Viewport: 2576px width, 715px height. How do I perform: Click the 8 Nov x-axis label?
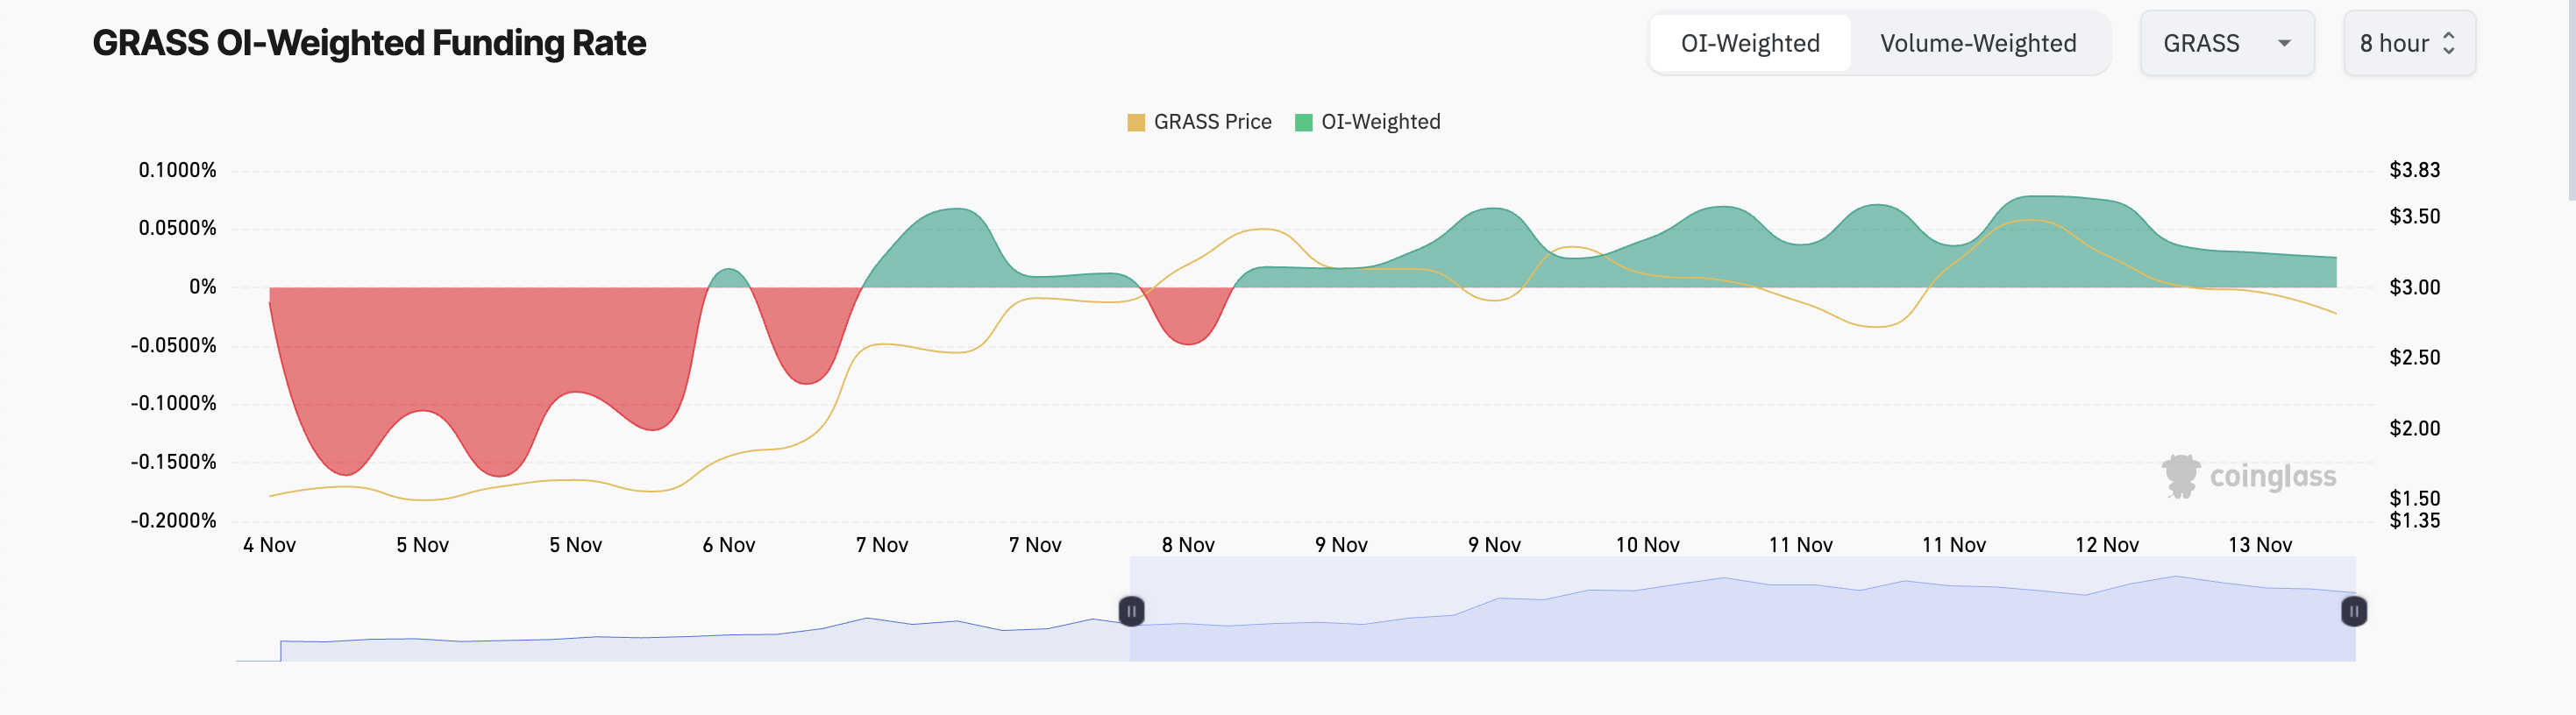(x=1188, y=545)
